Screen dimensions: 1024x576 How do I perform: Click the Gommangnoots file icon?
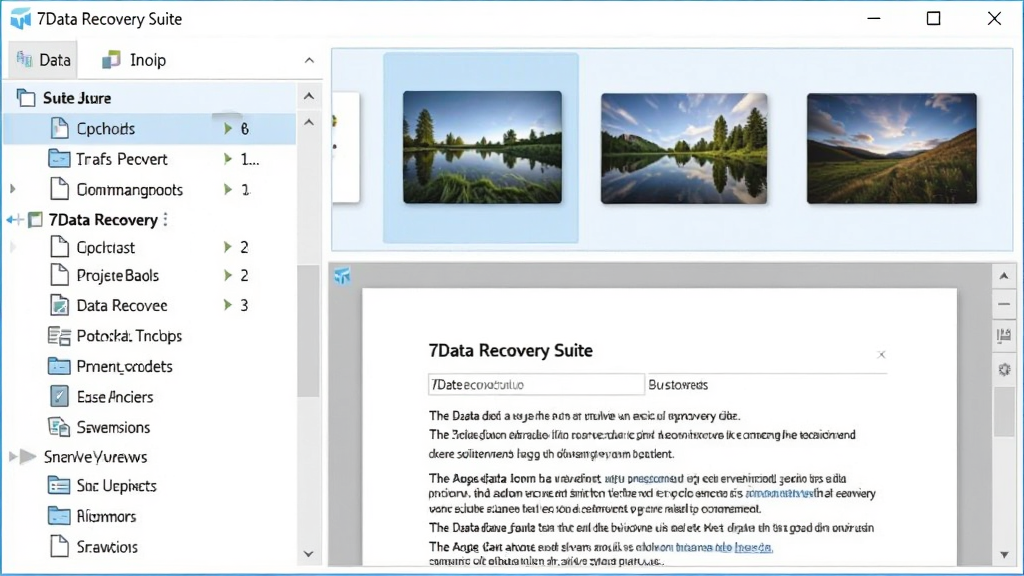coord(59,189)
